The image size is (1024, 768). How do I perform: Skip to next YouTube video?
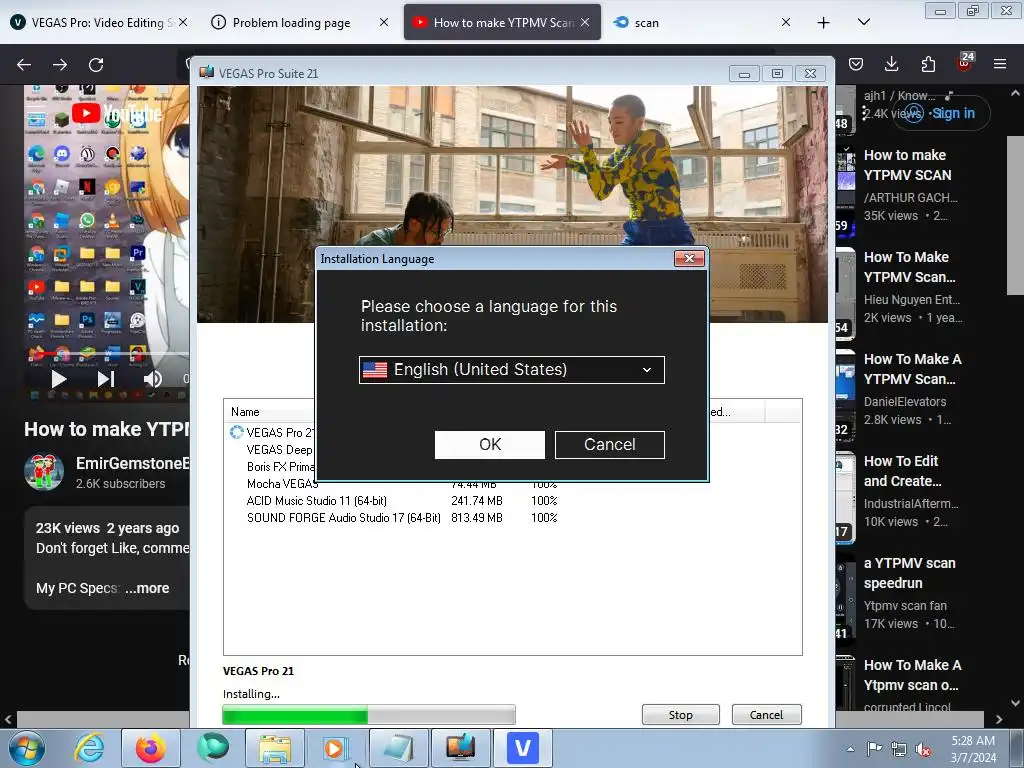point(106,379)
